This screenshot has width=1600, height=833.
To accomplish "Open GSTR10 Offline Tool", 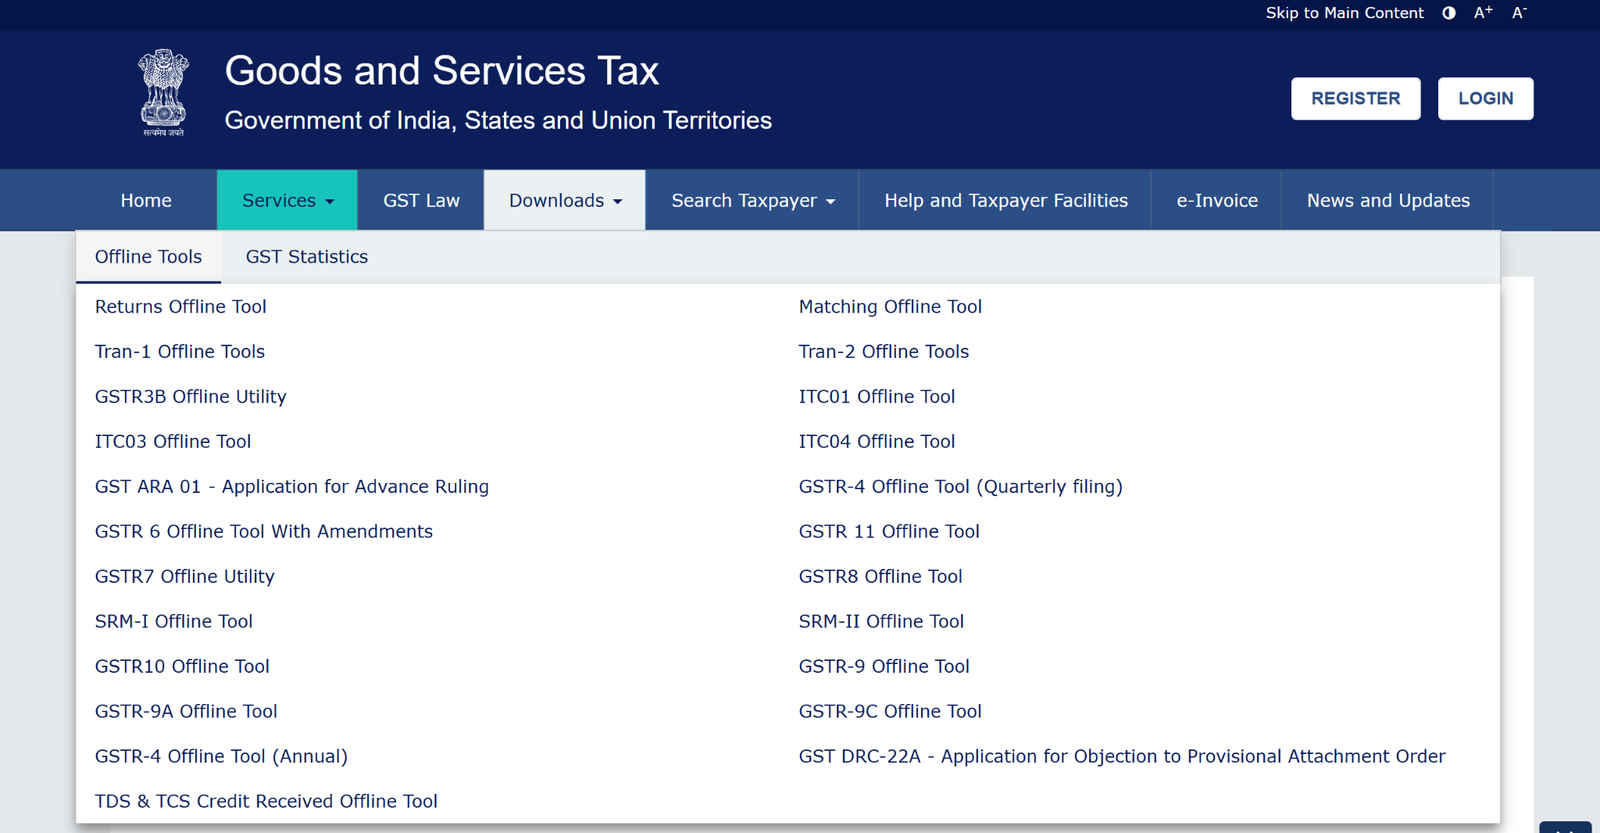I will [x=182, y=667].
